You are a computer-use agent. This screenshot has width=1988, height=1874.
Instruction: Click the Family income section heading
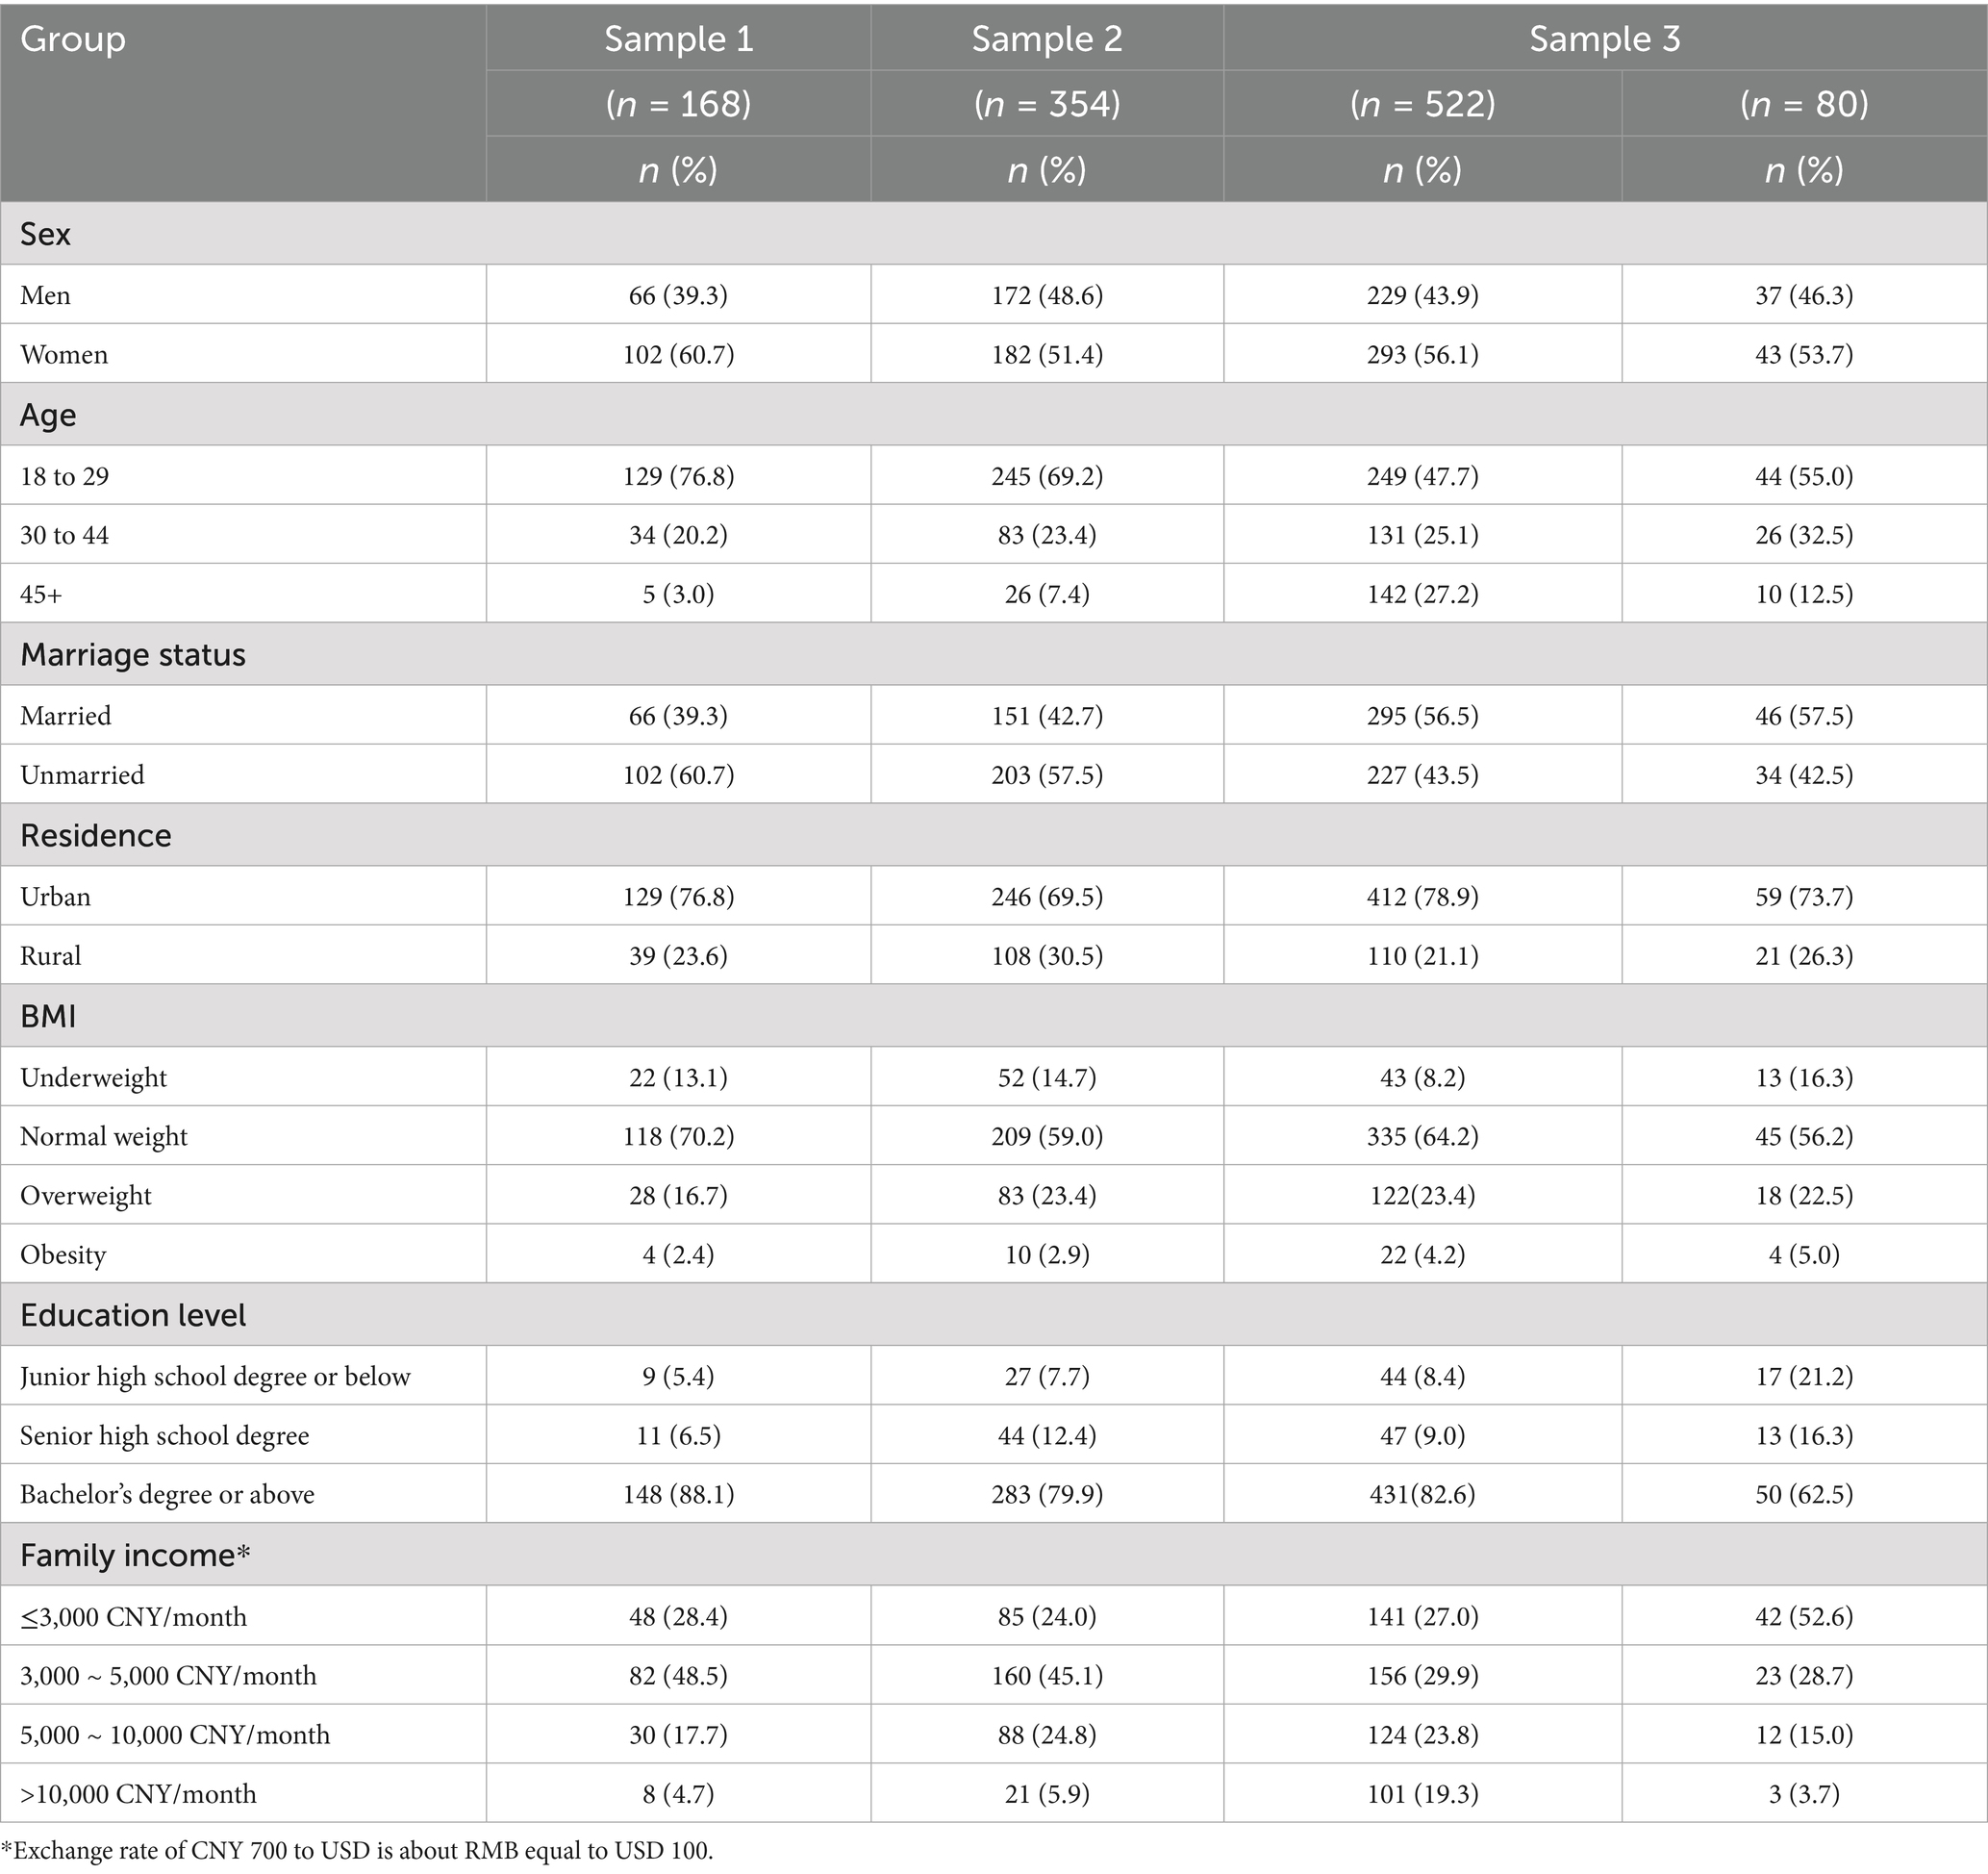pos(135,1555)
